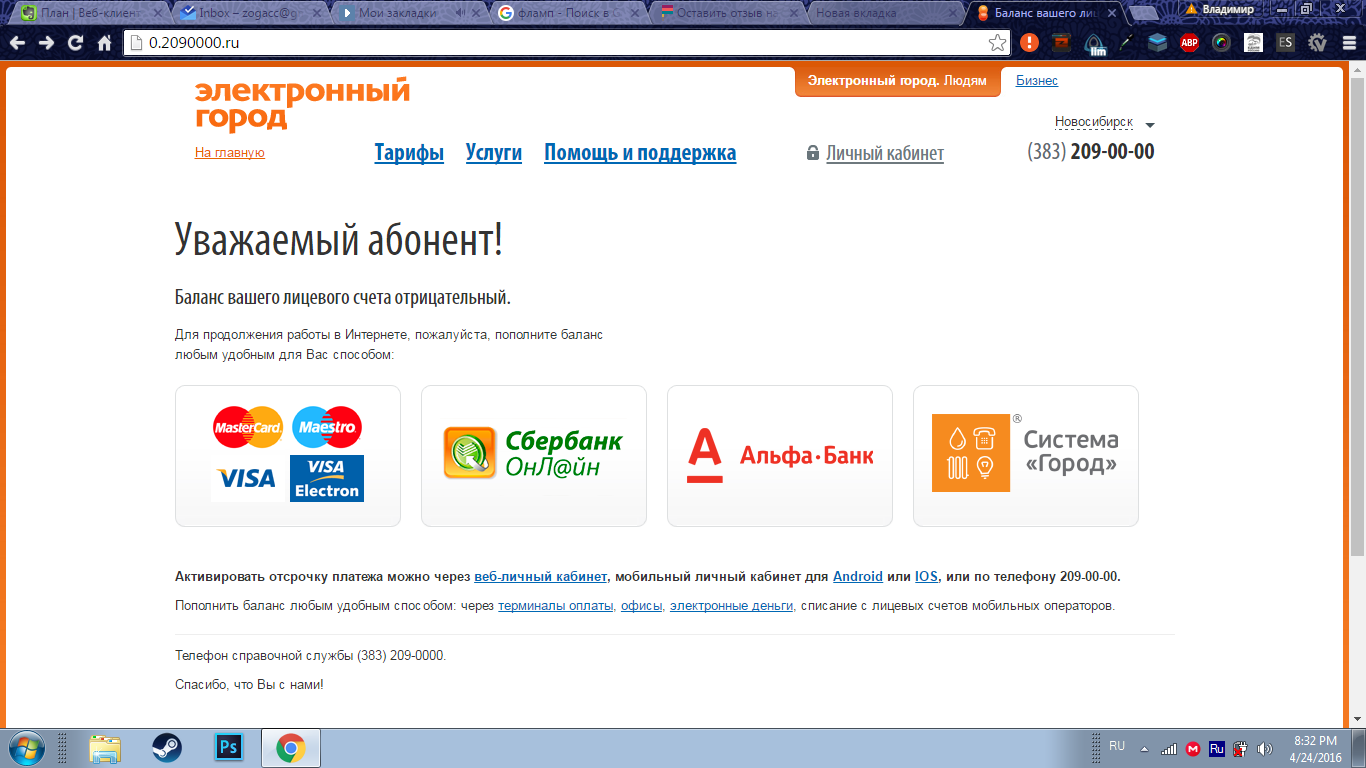1366x768 pixels.
Task: Open the AdBlock Plus extension icon
Action: pos(1189,43)
